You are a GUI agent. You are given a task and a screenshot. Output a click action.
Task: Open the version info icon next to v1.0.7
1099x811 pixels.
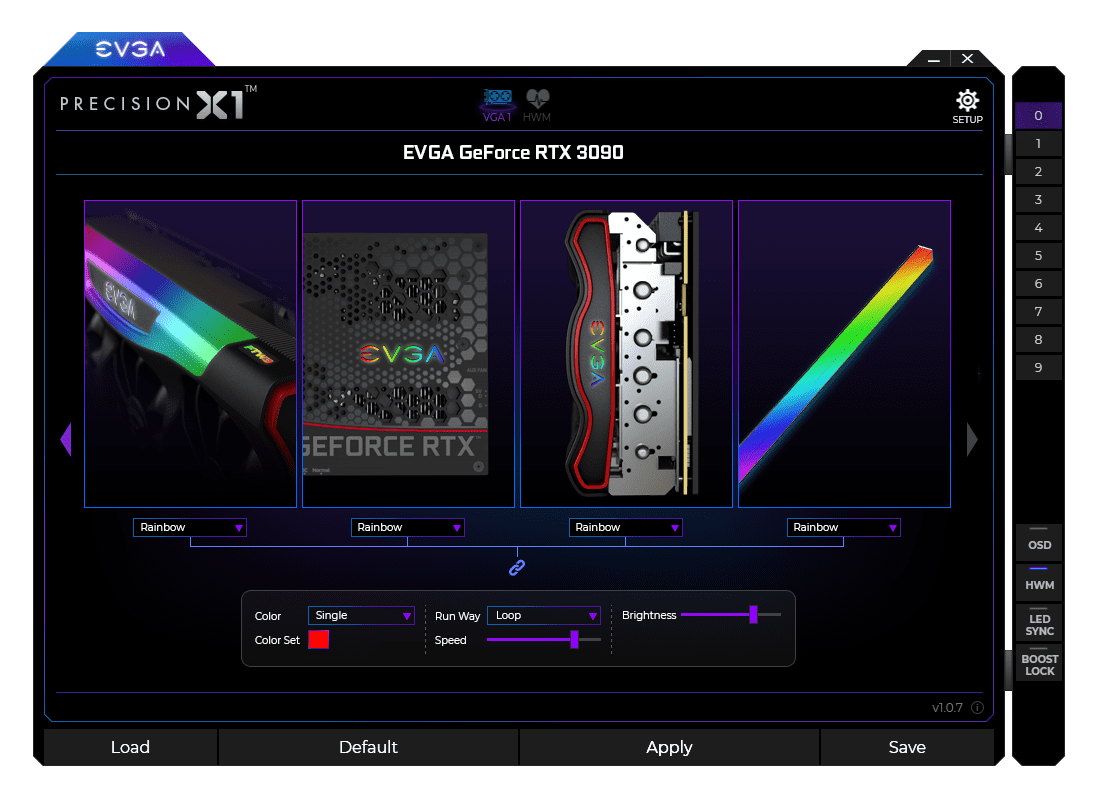point(977,708)
